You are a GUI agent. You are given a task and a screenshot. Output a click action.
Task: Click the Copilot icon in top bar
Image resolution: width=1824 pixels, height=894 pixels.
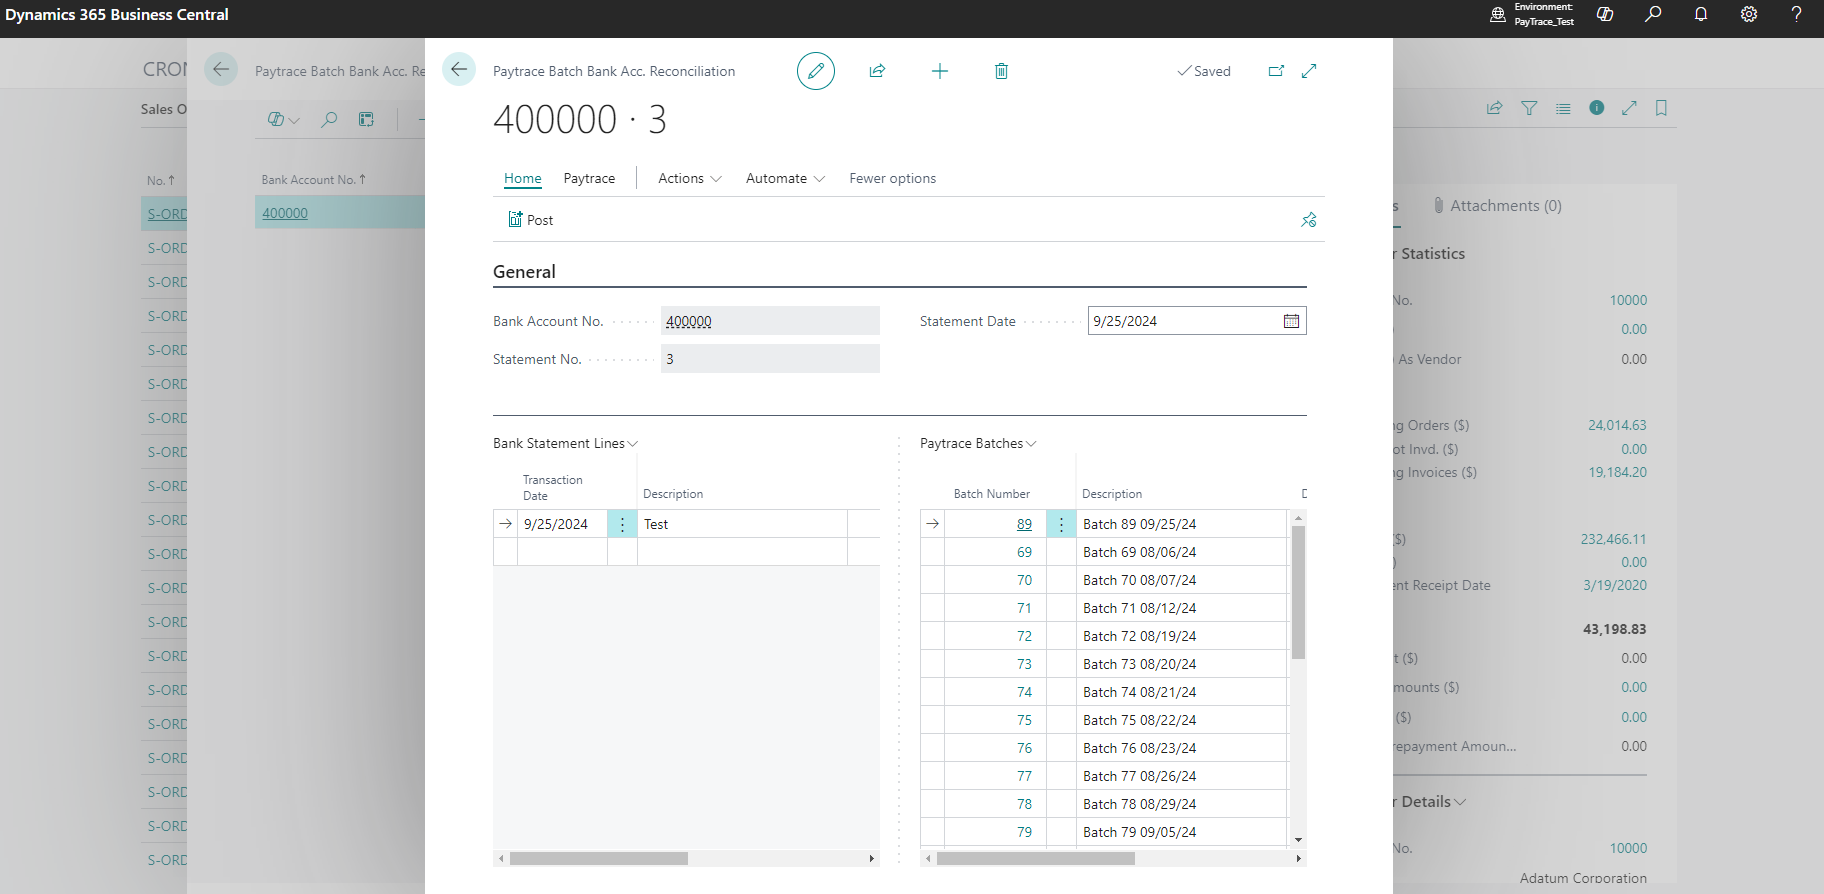click(x=1605, y=14)
